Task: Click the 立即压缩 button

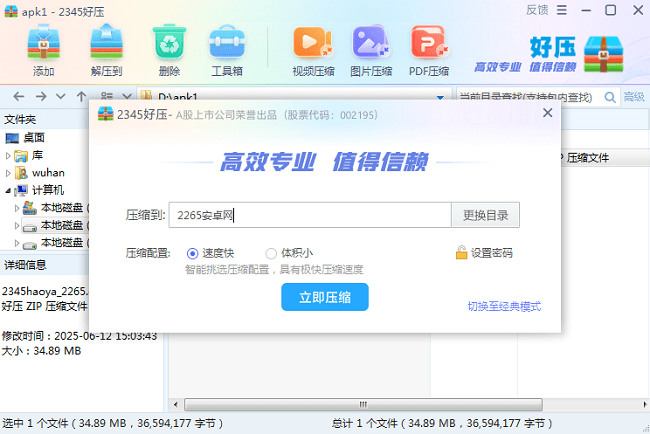Action: tap(325, 297)
